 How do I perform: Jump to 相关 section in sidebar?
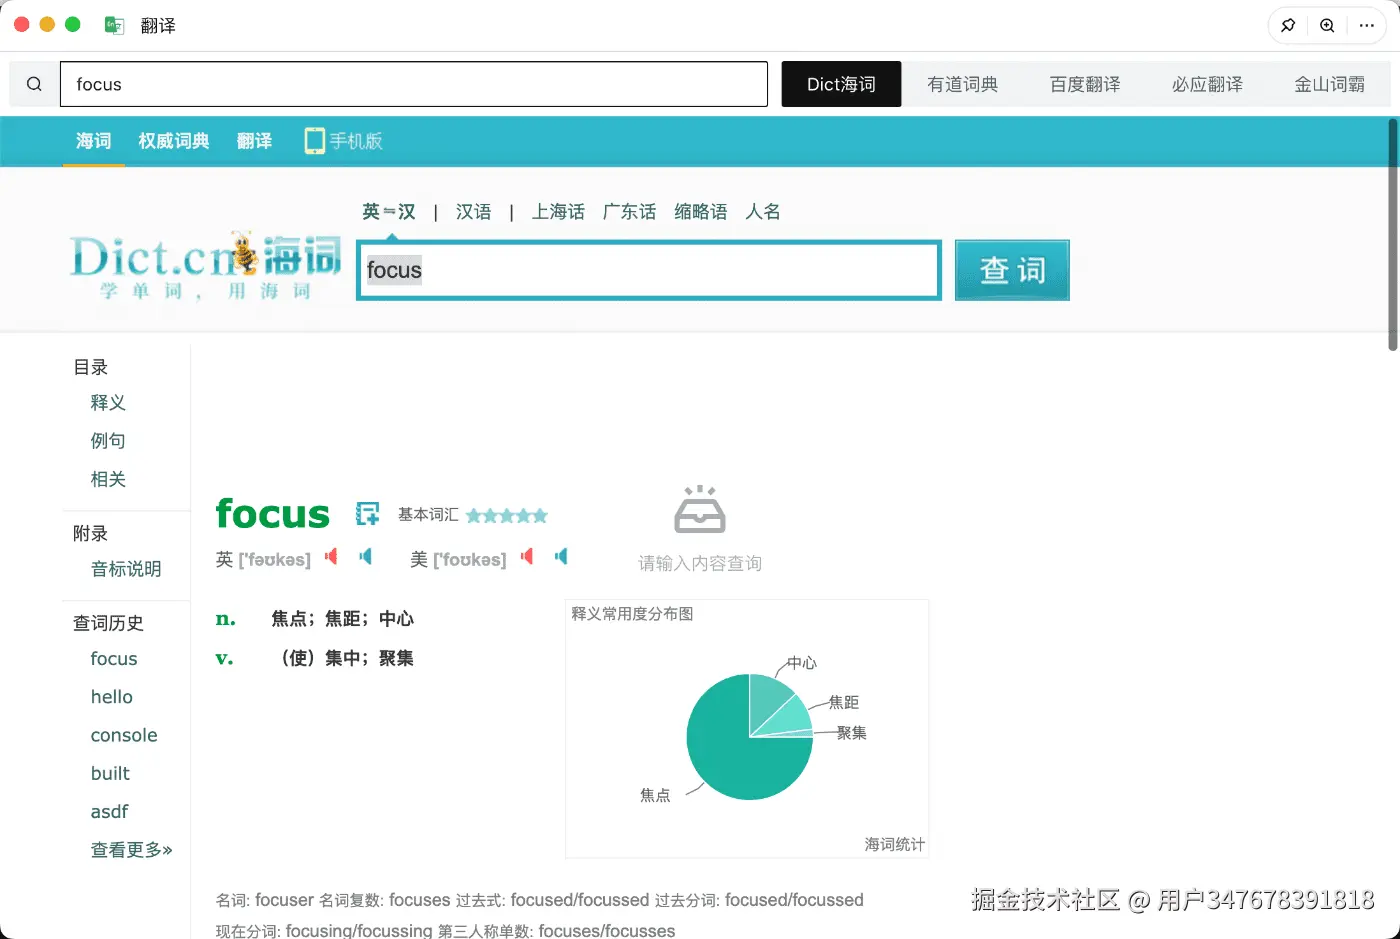point(108,479)
